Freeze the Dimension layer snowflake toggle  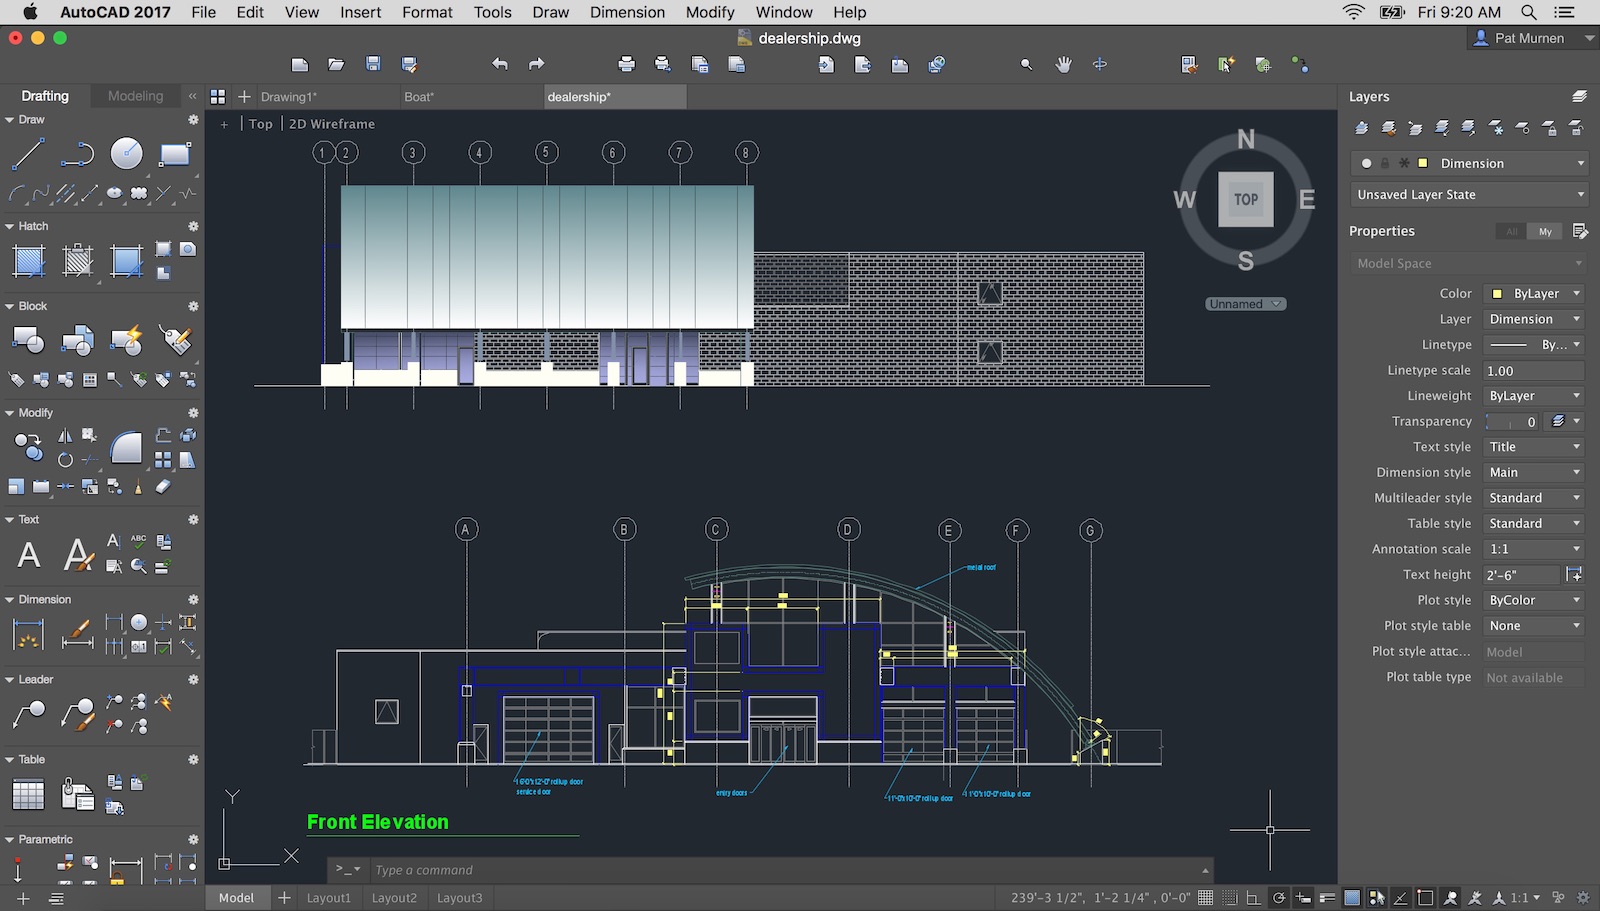pos(1404,163)
